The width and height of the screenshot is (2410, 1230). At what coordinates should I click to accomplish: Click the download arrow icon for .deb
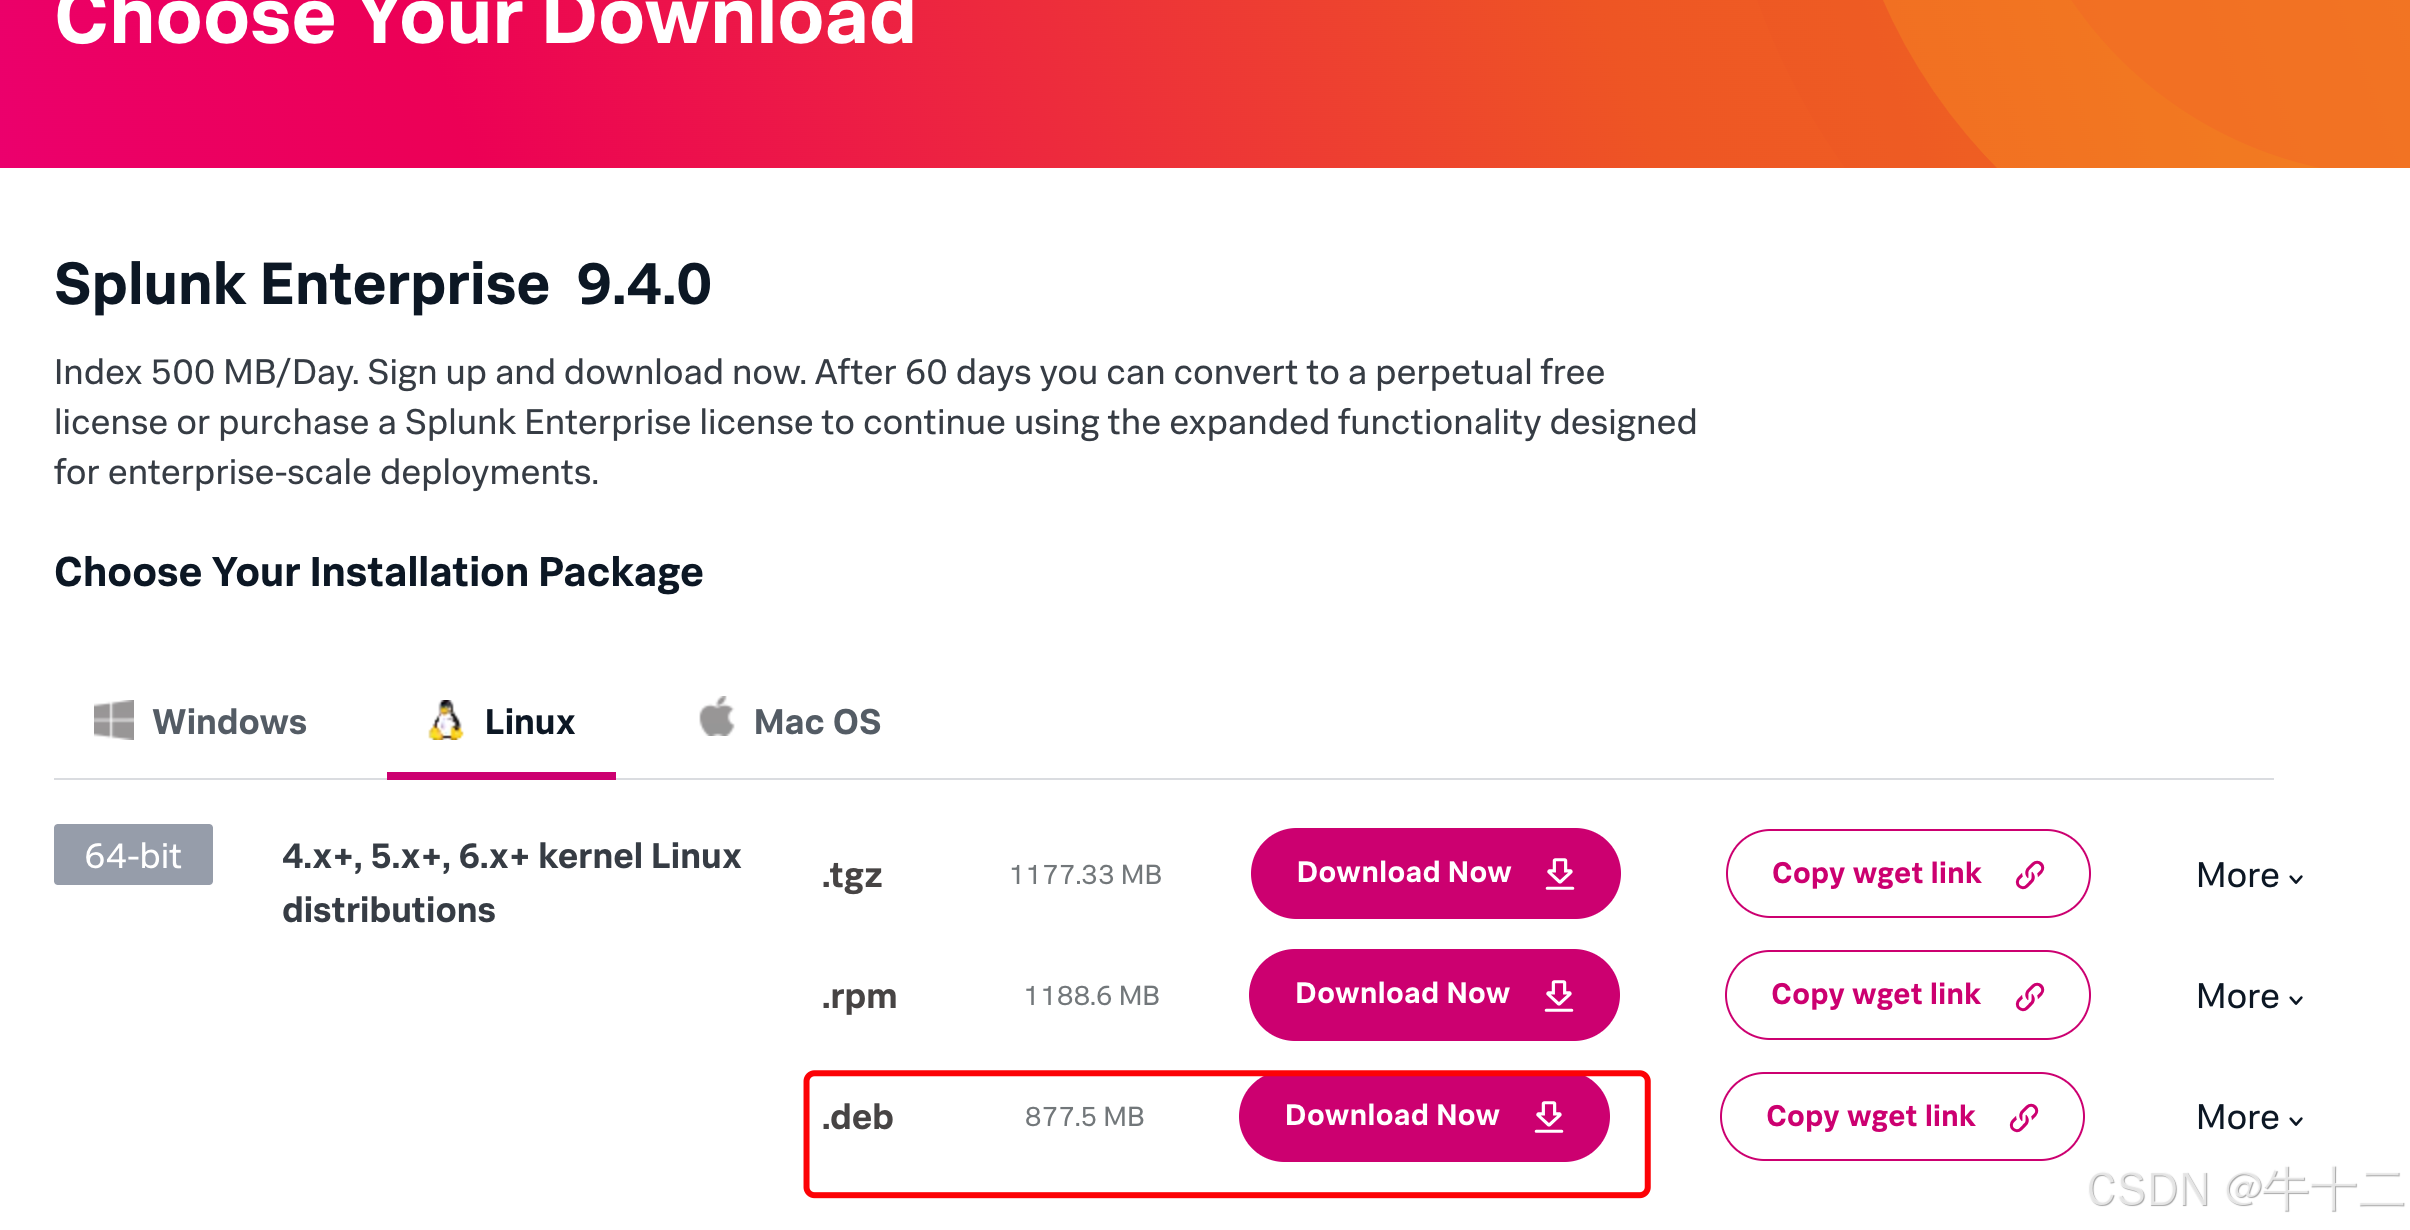click(1549, 1116)
